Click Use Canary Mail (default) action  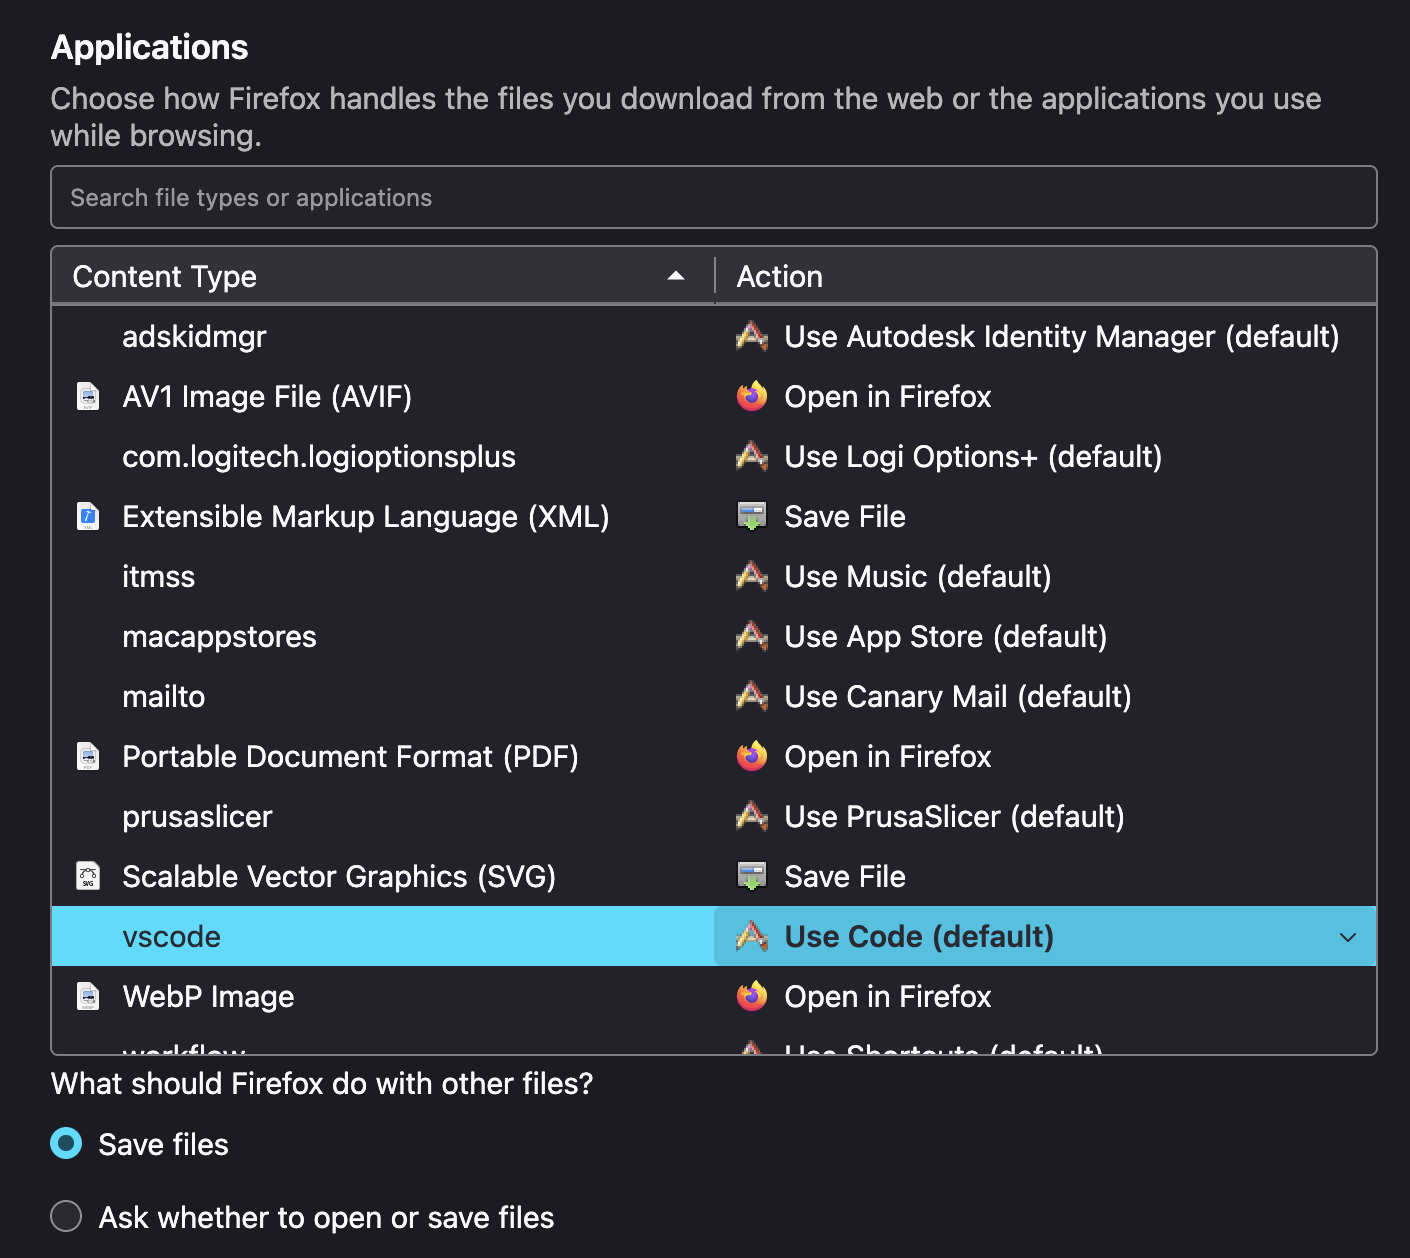[x=958, y=697]
